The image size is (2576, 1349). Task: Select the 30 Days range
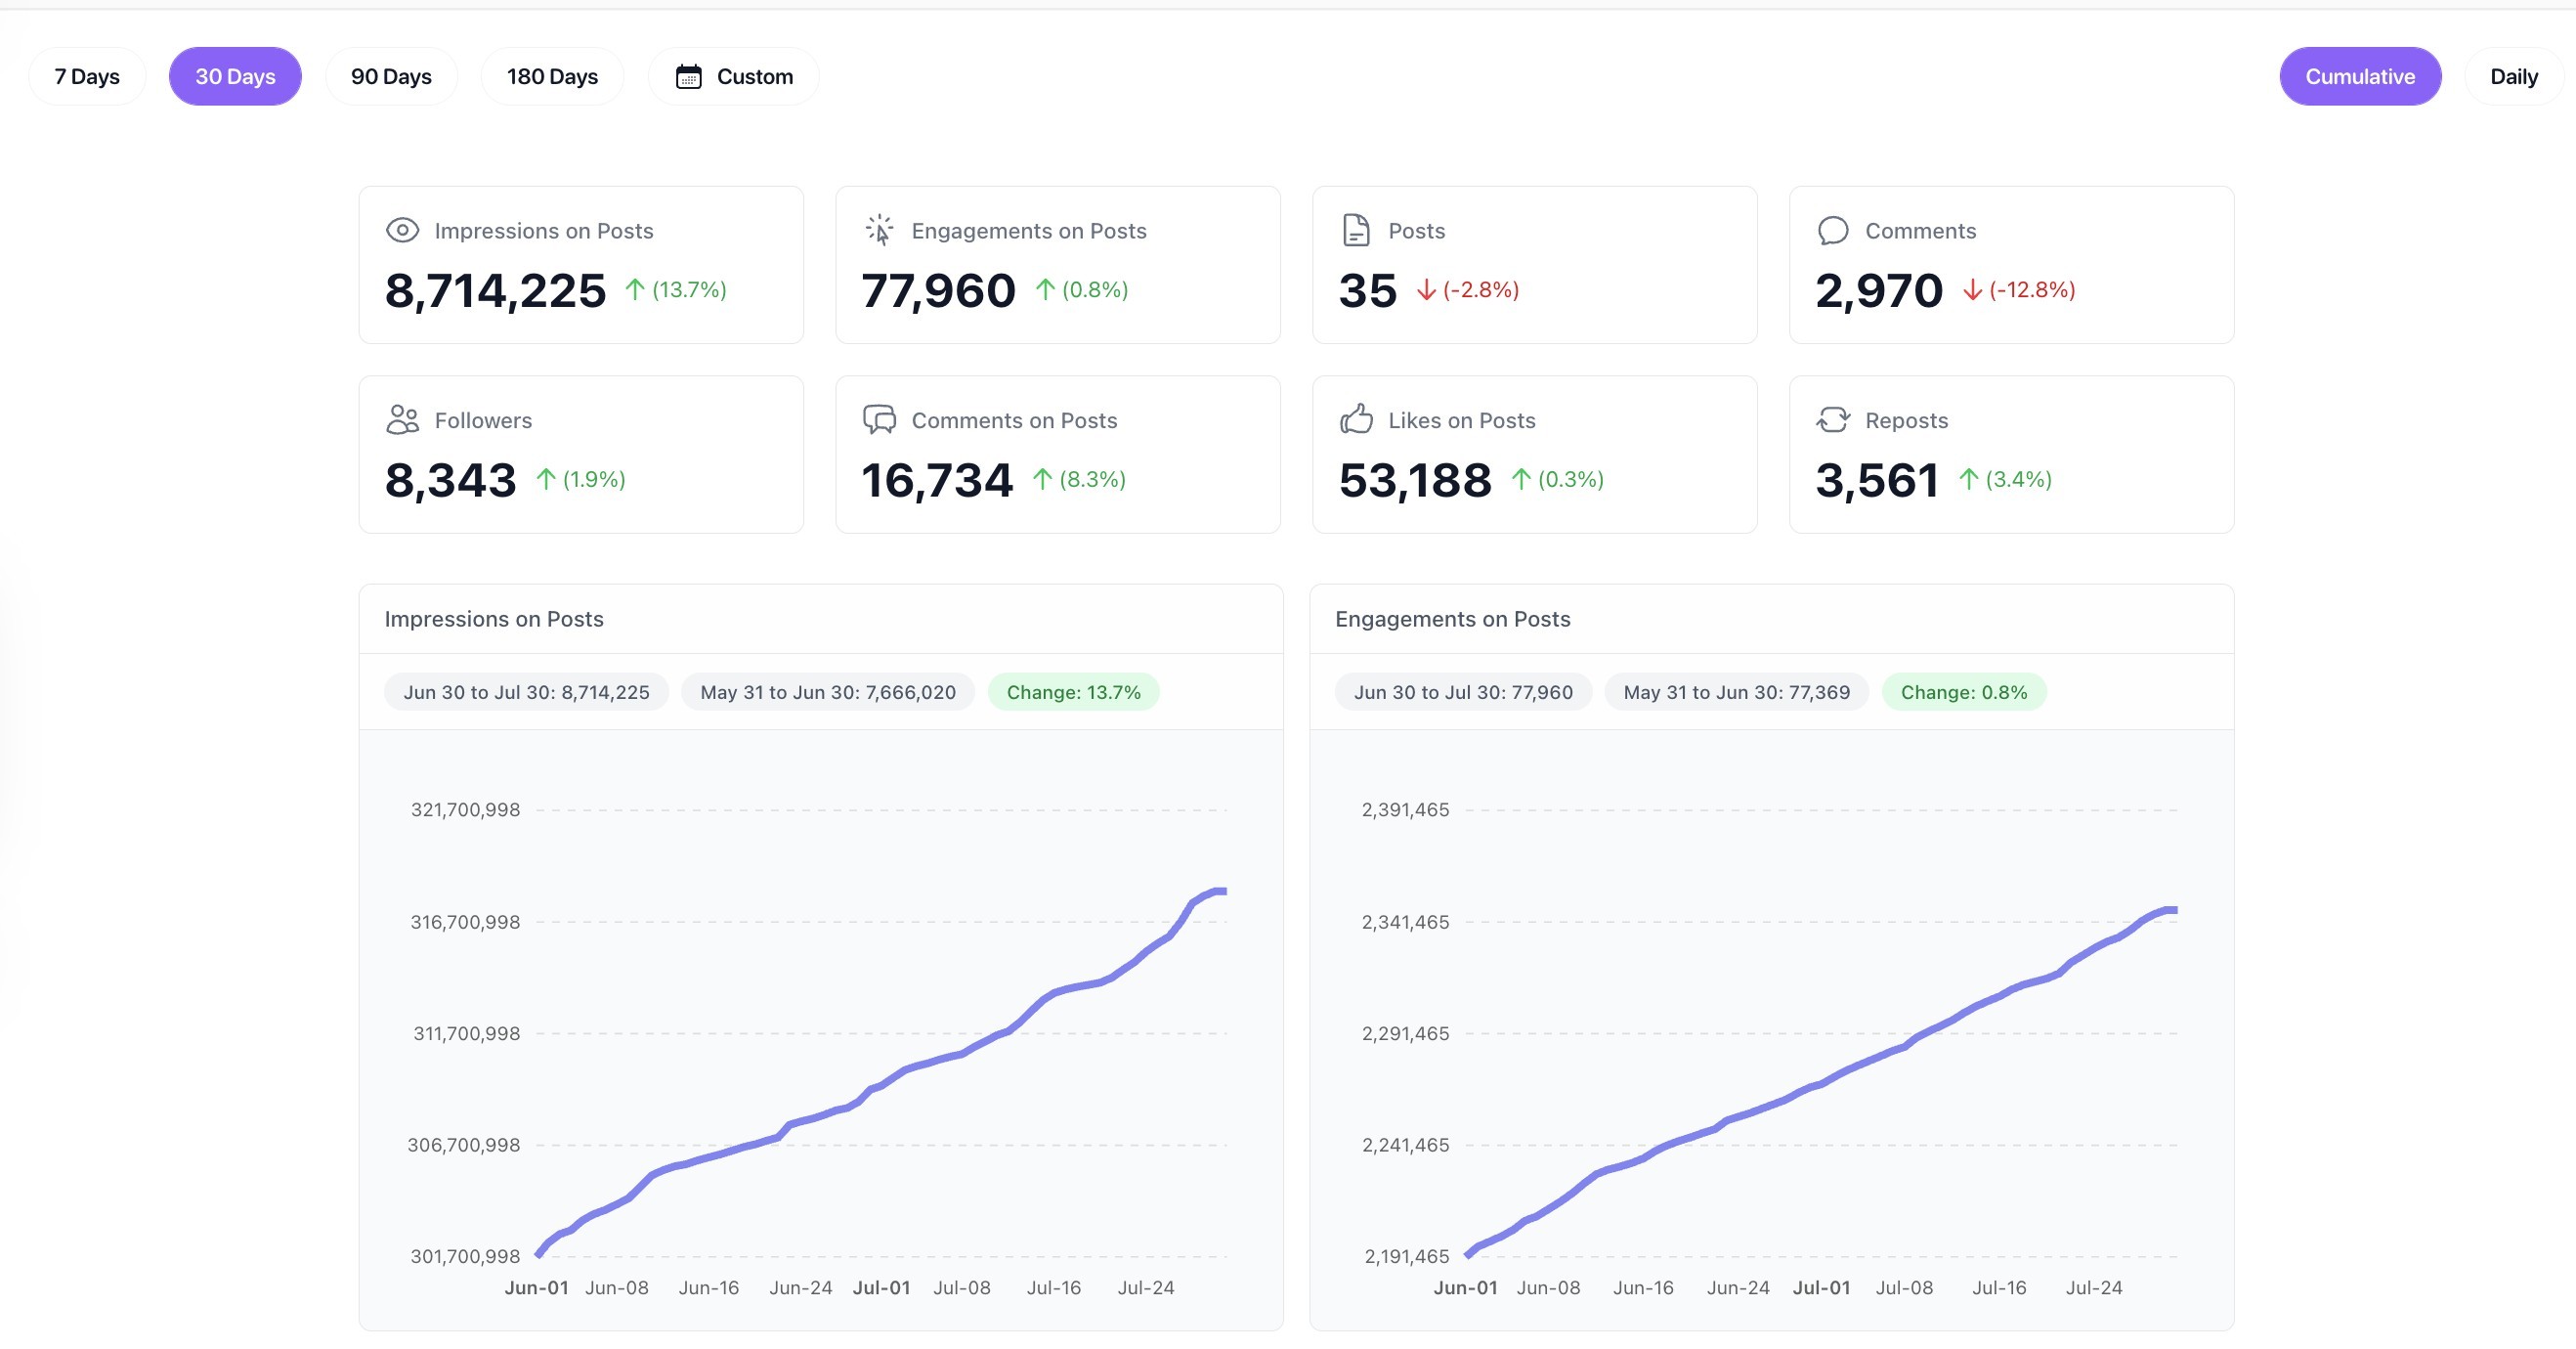235,76
